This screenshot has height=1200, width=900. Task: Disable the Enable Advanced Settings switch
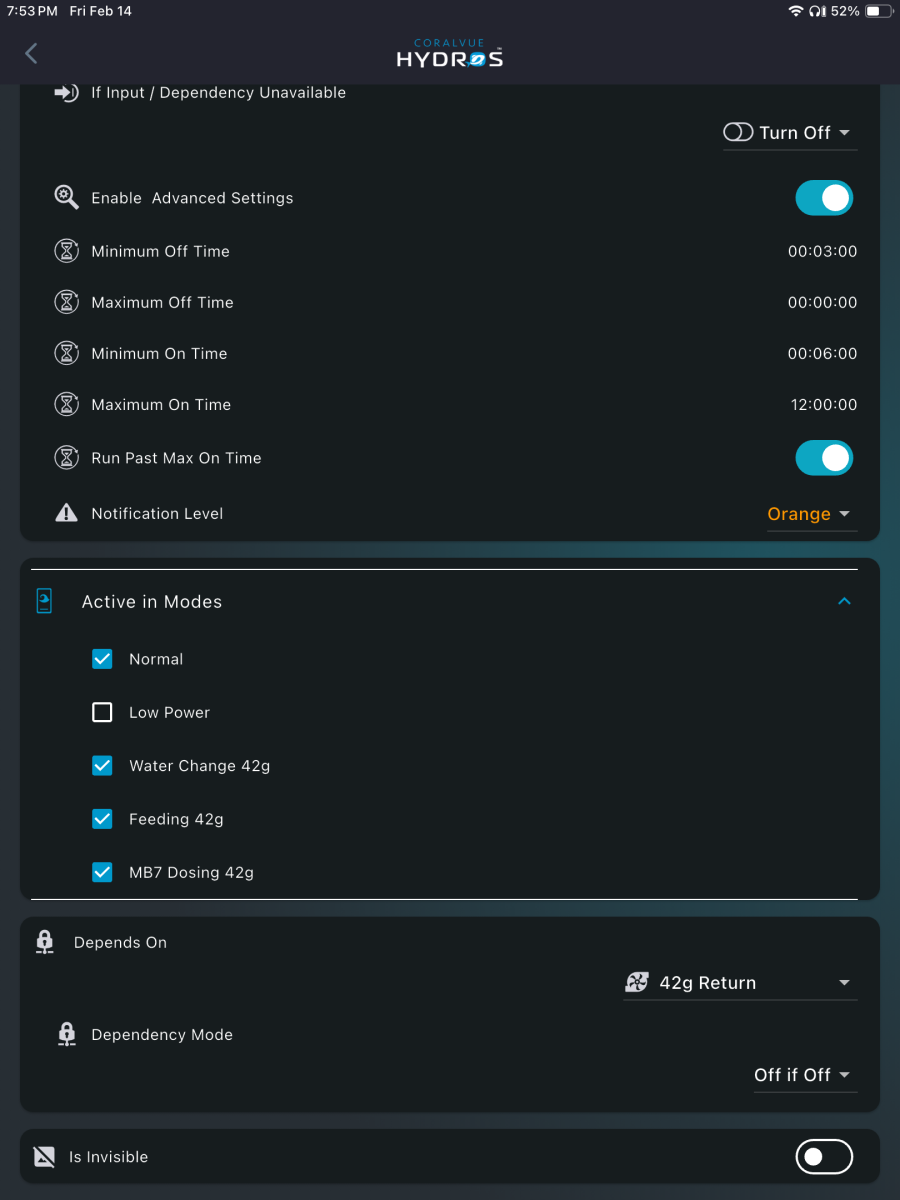pyautogui.click(x=824, y=198)
